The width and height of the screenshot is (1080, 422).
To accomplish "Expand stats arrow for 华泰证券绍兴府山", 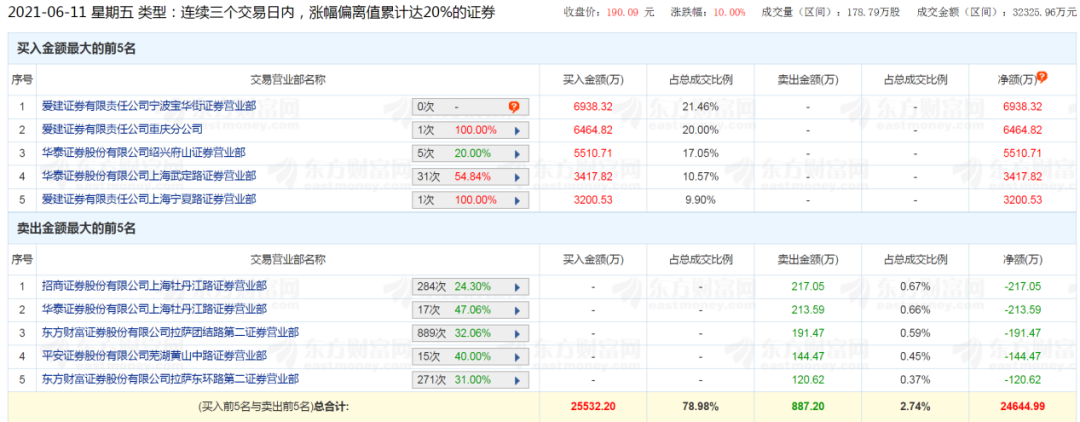I will [x=517, y=153].
